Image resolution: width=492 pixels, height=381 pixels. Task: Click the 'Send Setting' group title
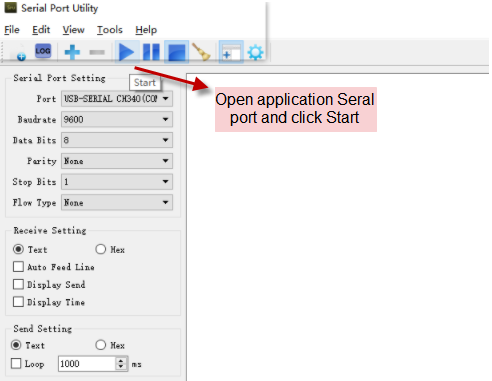click(42, 329)
